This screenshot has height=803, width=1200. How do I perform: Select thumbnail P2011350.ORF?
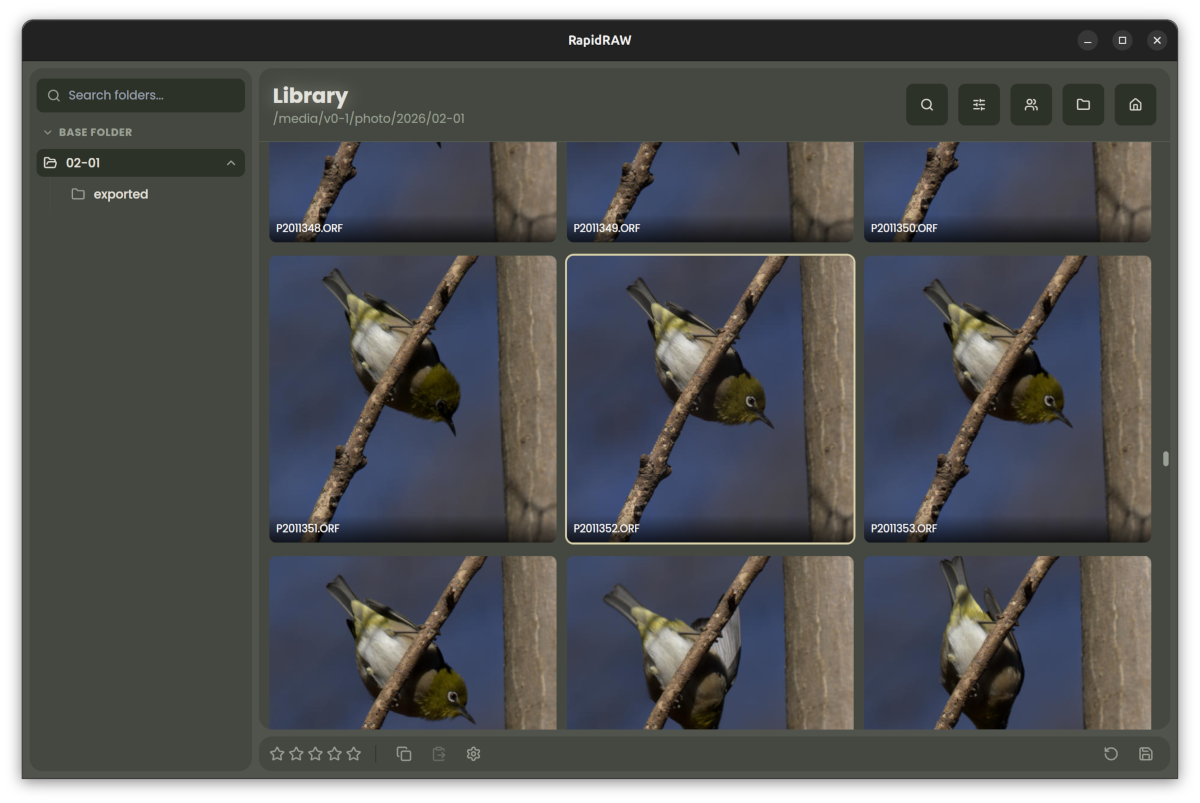click(x=1007, y=191)
